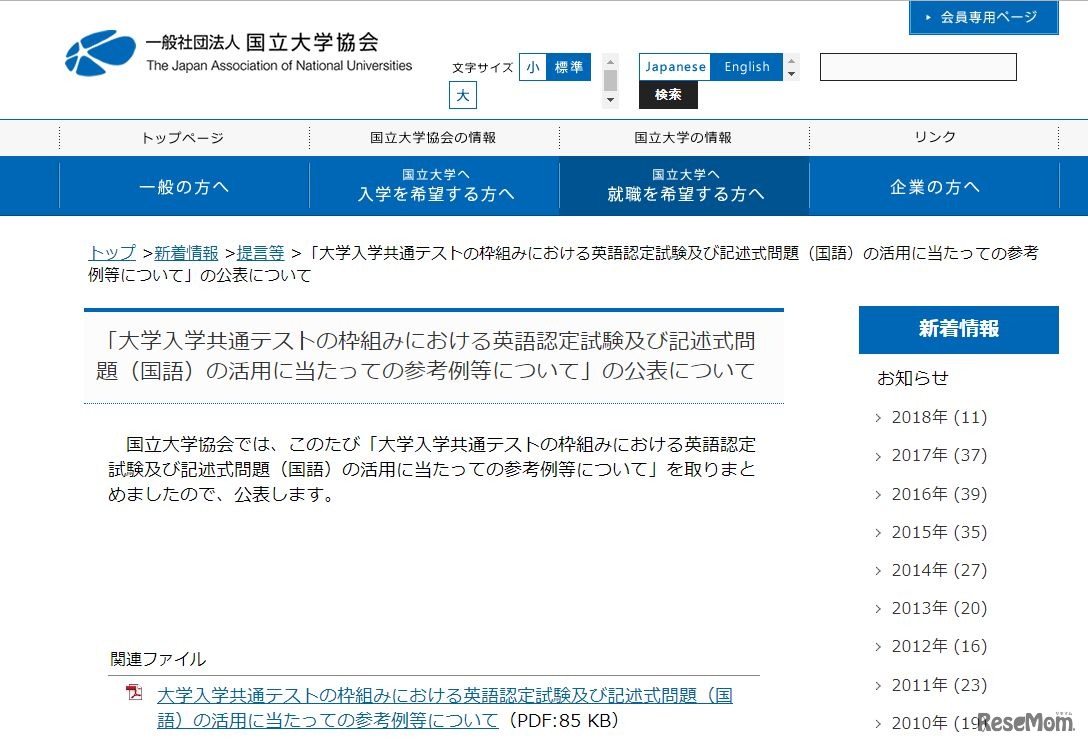Go to 新着情報 via the breadcrumb

point(187,253)
